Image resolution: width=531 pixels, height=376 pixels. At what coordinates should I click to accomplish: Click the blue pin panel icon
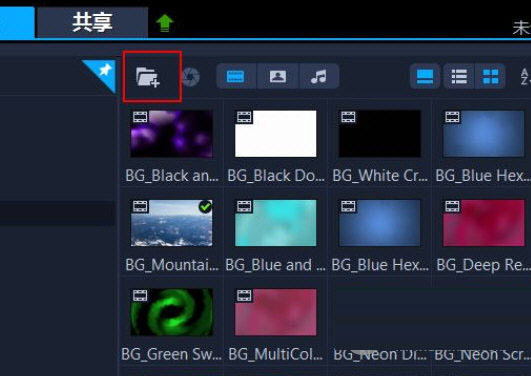pos(100,75)
